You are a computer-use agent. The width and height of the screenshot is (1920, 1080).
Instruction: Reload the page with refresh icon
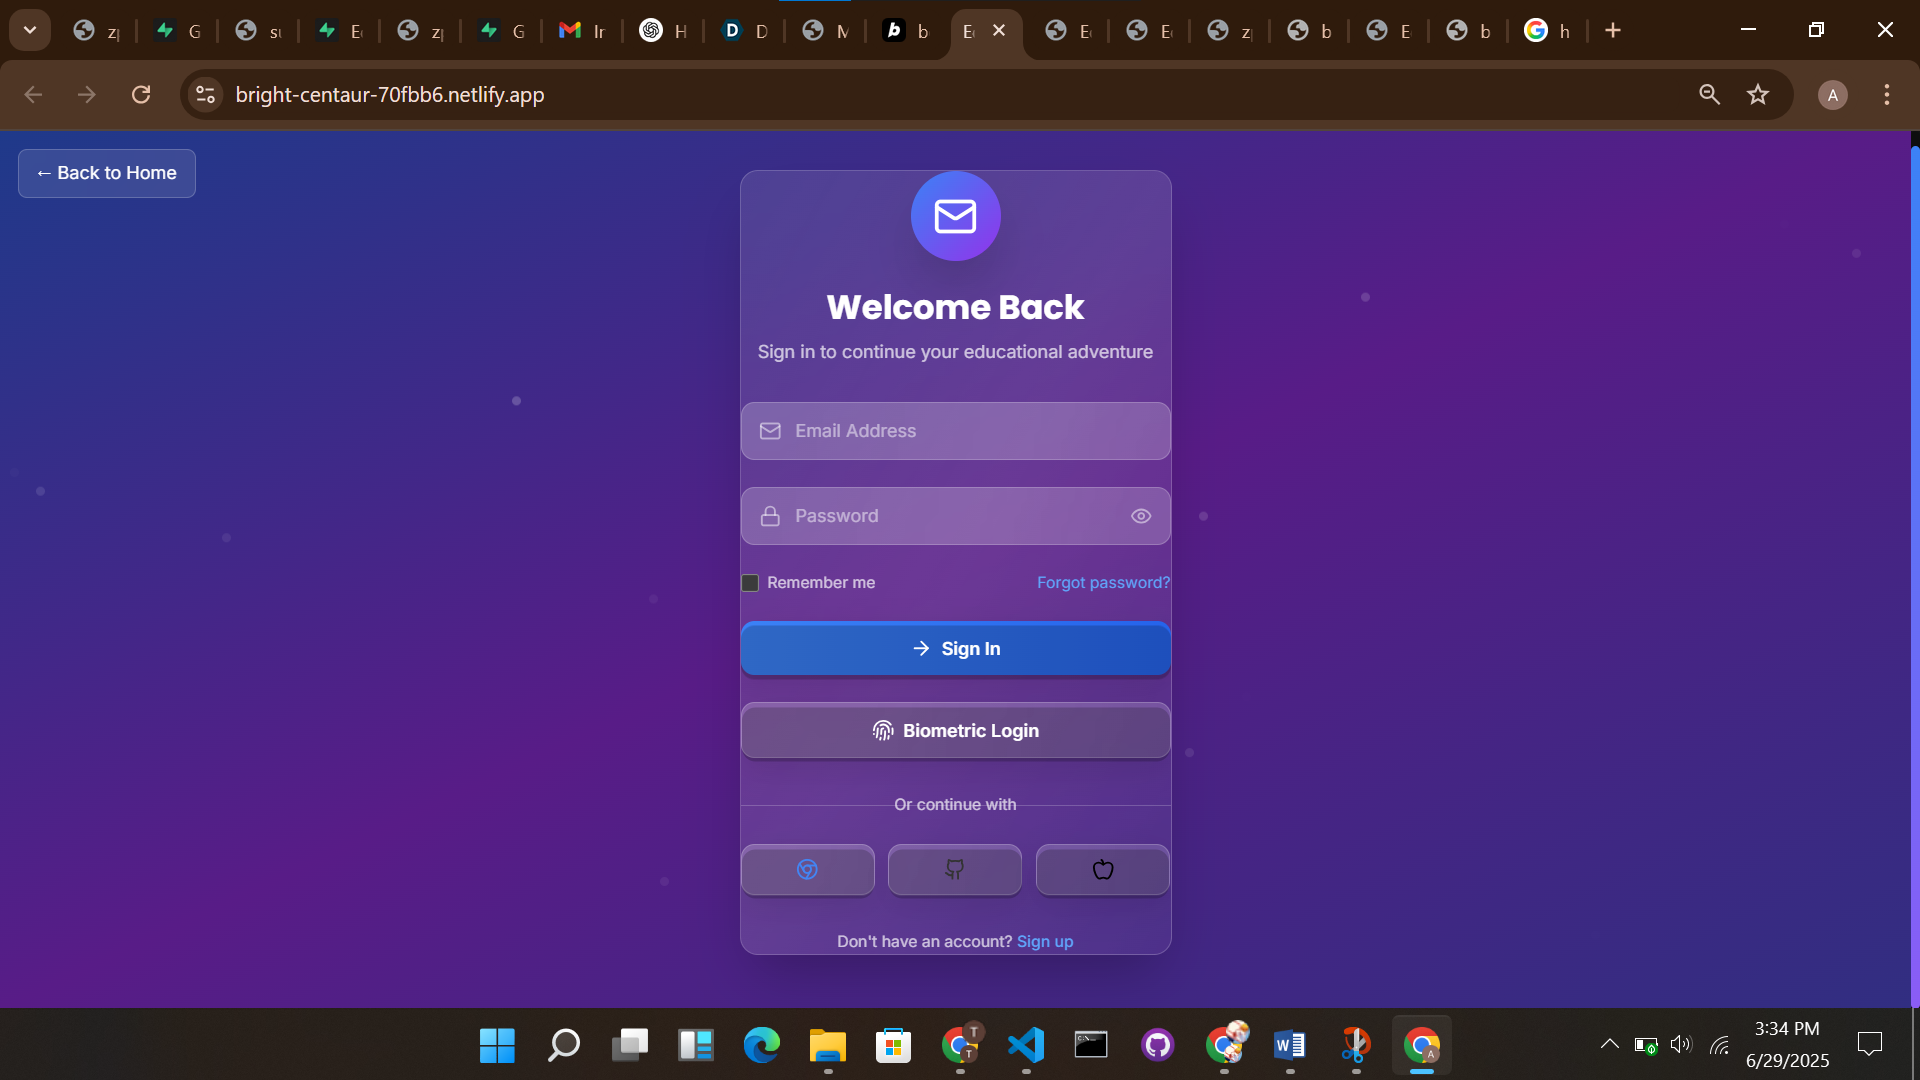pyautogui.click(x=141, y=95)
